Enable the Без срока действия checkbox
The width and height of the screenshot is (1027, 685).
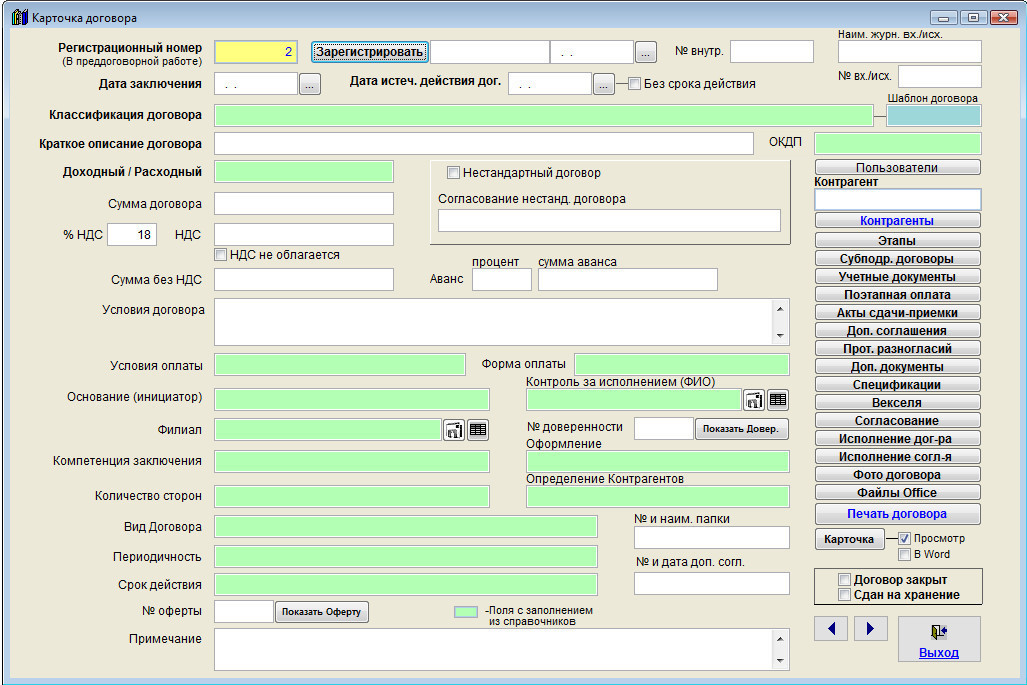coord(634,84)
